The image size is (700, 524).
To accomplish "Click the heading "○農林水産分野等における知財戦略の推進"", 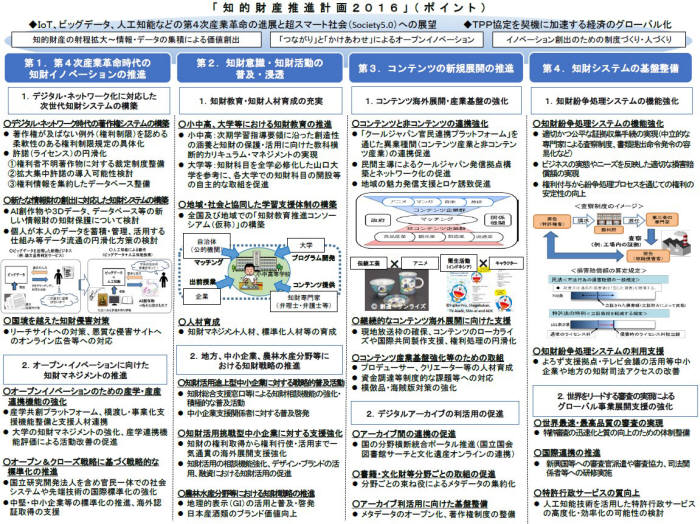I will coord(246,493).
